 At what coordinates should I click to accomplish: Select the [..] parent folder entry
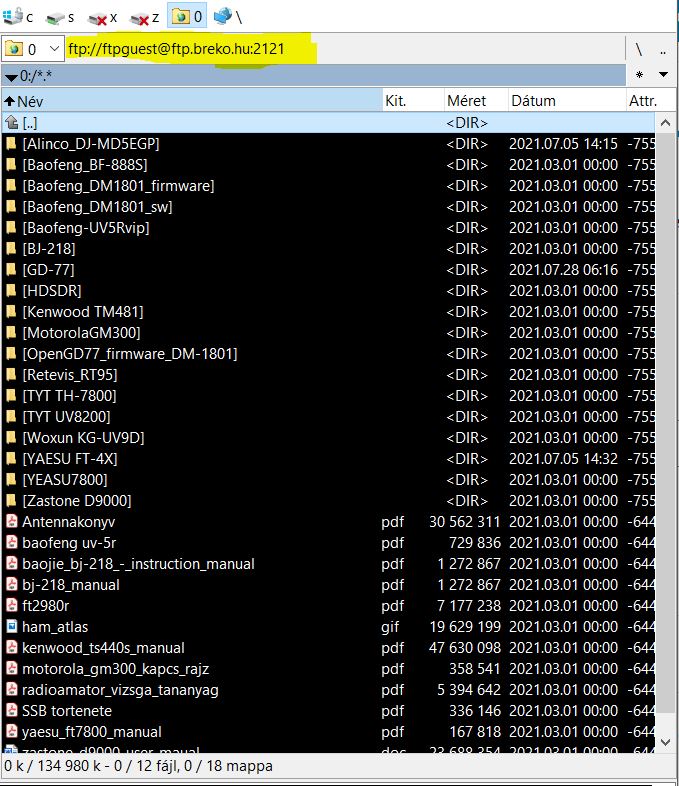328,122
